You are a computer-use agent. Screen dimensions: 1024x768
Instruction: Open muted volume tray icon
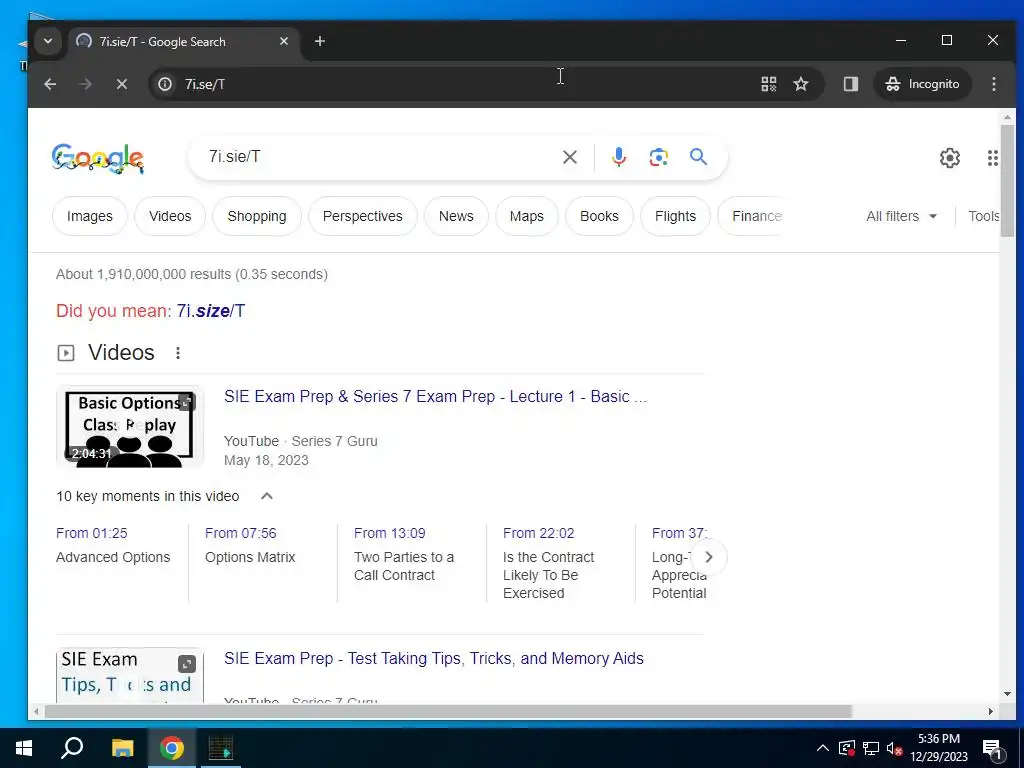pyautogui.click(x=894, y=748)
